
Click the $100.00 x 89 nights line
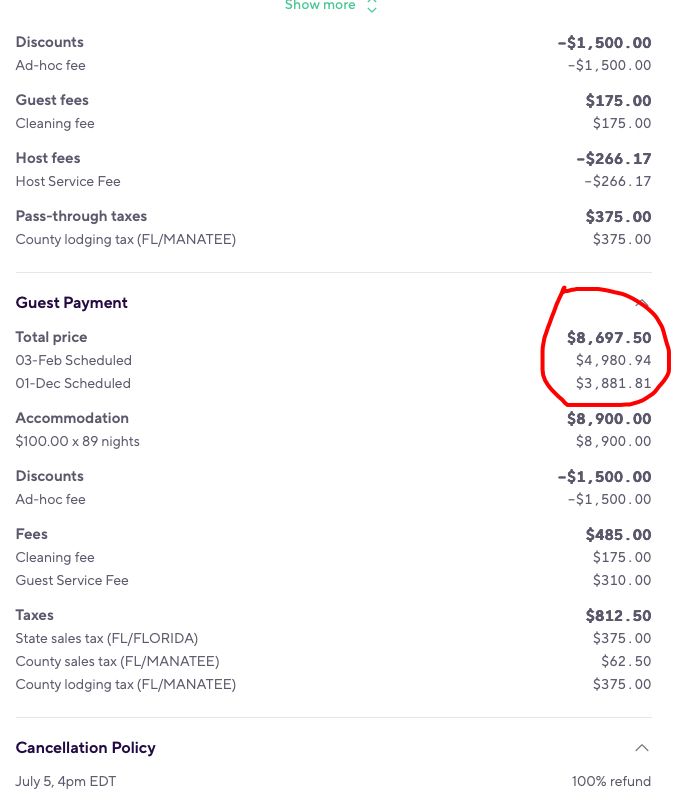(77, 441)
